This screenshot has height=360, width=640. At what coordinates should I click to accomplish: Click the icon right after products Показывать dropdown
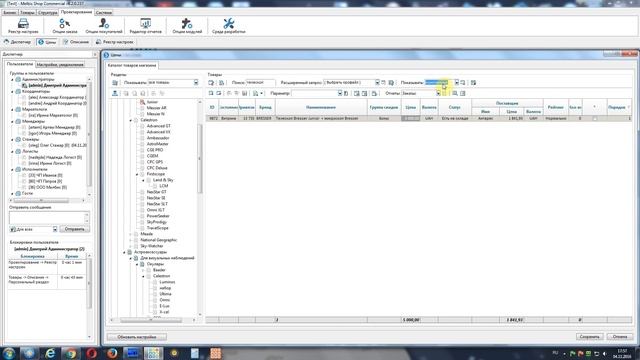463,83
